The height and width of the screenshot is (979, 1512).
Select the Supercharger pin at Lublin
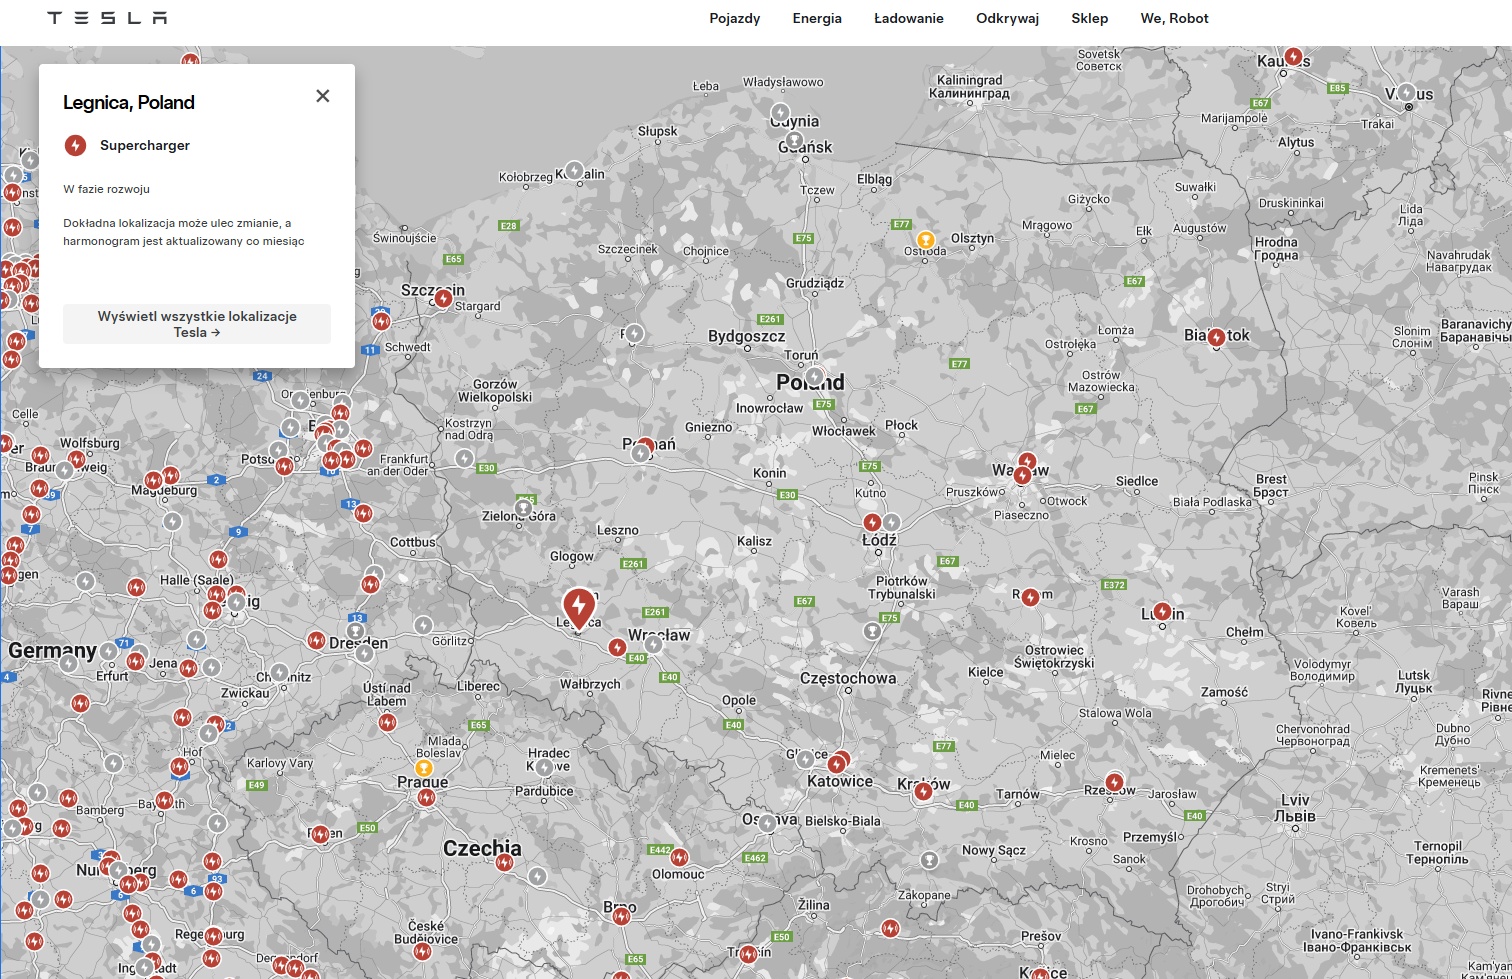click(1162, 611)
